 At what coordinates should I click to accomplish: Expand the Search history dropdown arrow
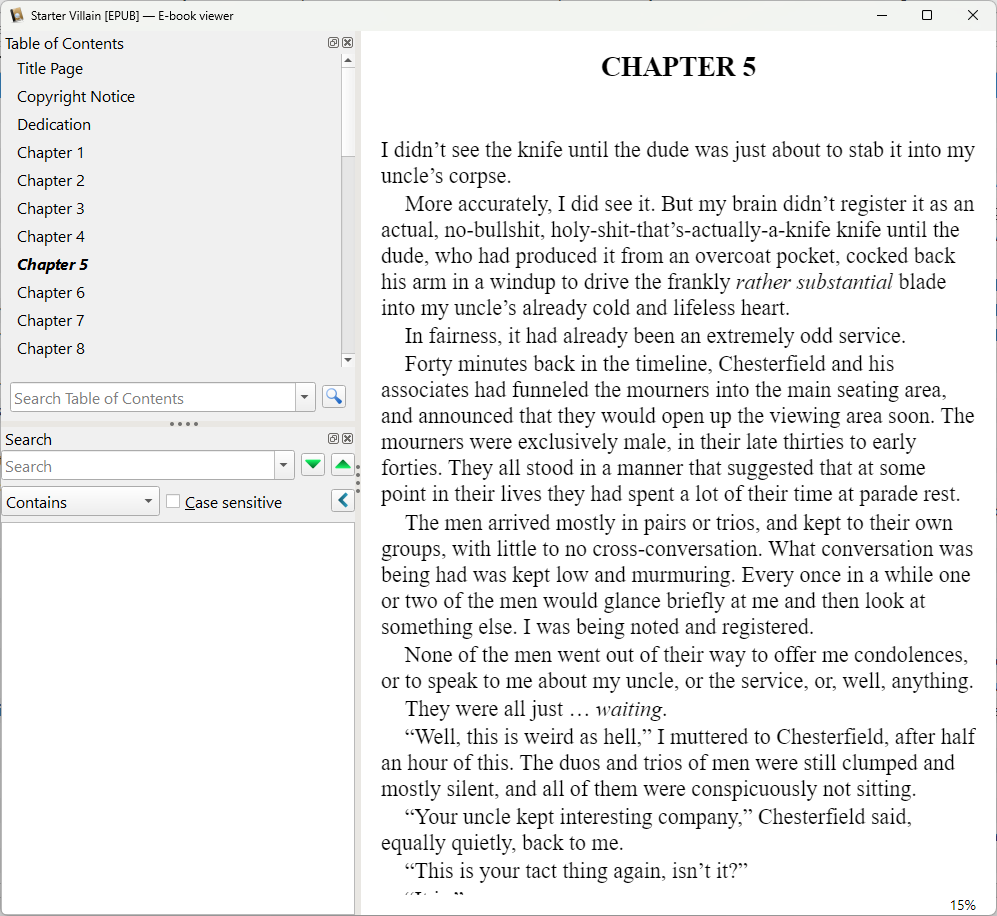(284, 465)
